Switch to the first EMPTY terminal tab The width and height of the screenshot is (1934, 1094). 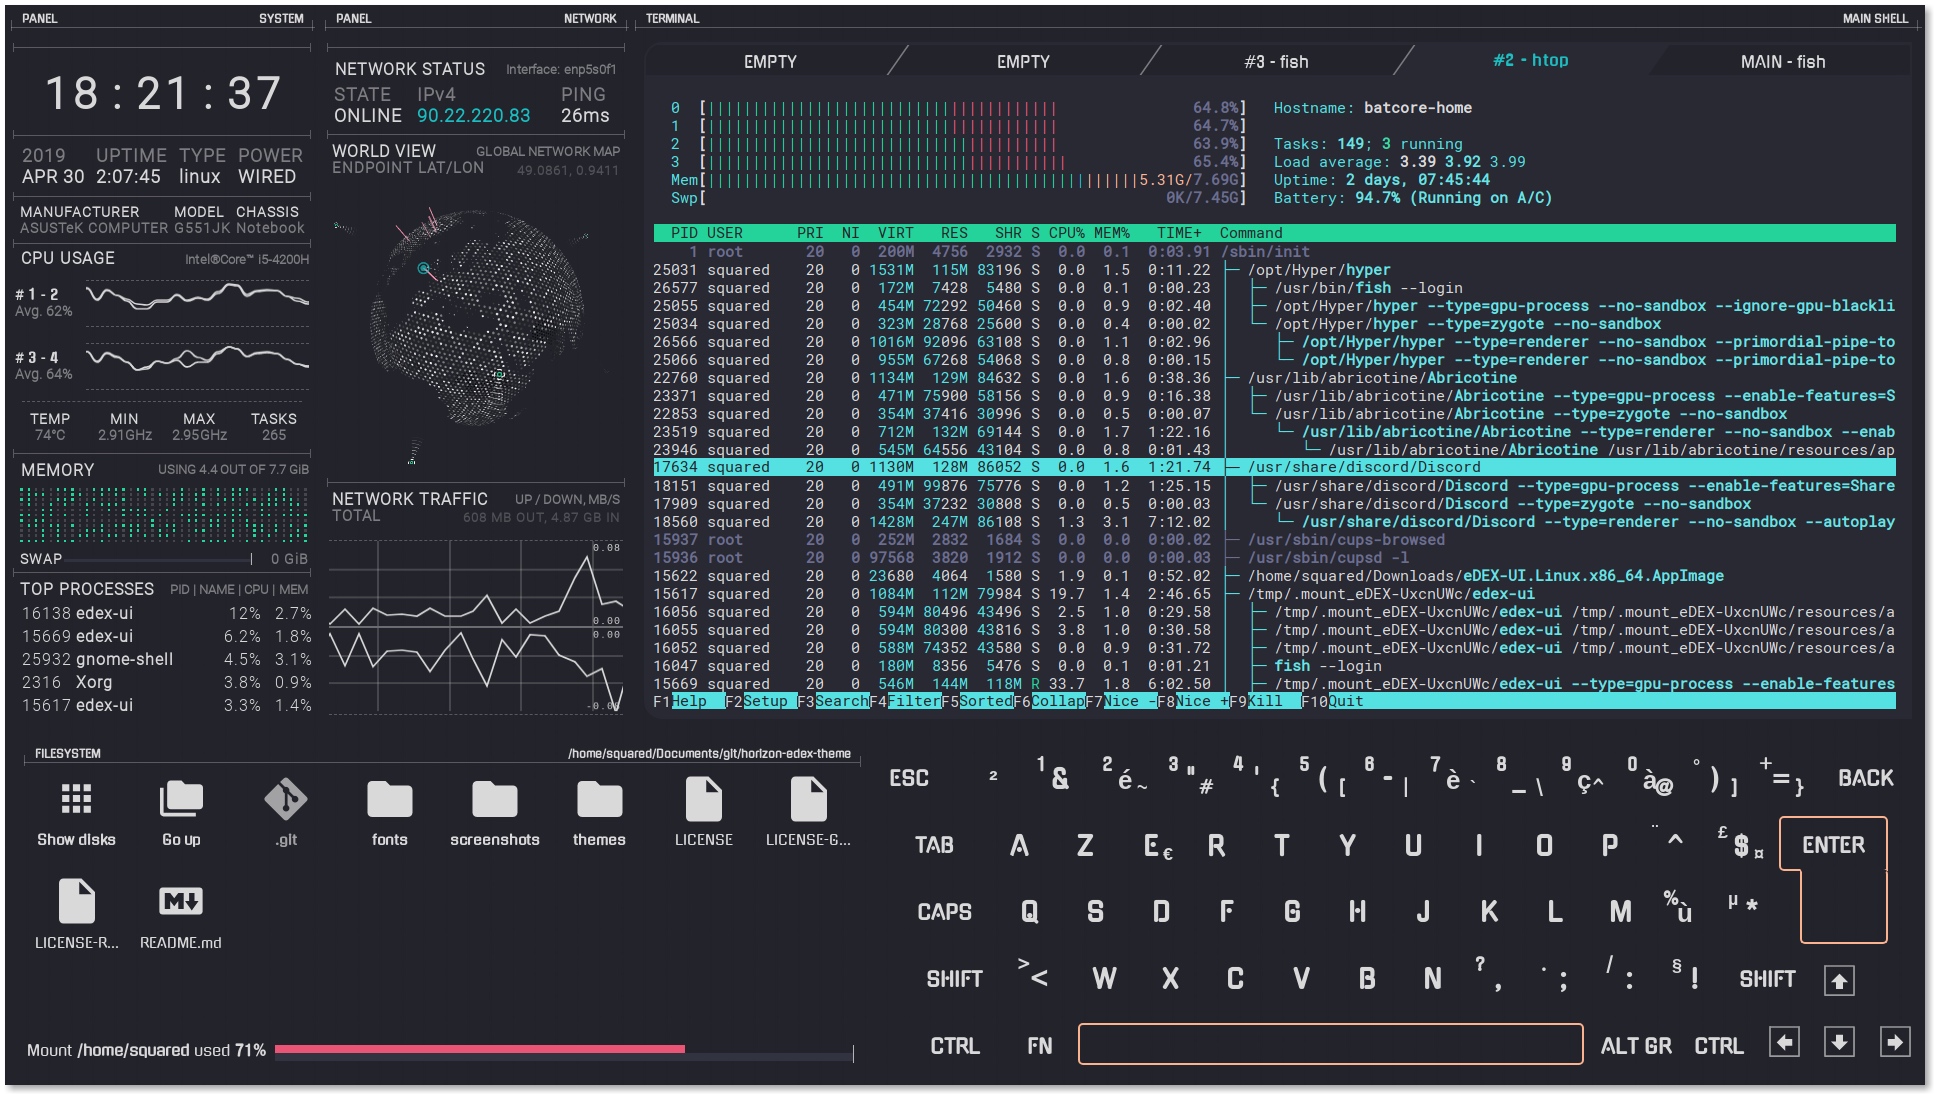(770, 62)
